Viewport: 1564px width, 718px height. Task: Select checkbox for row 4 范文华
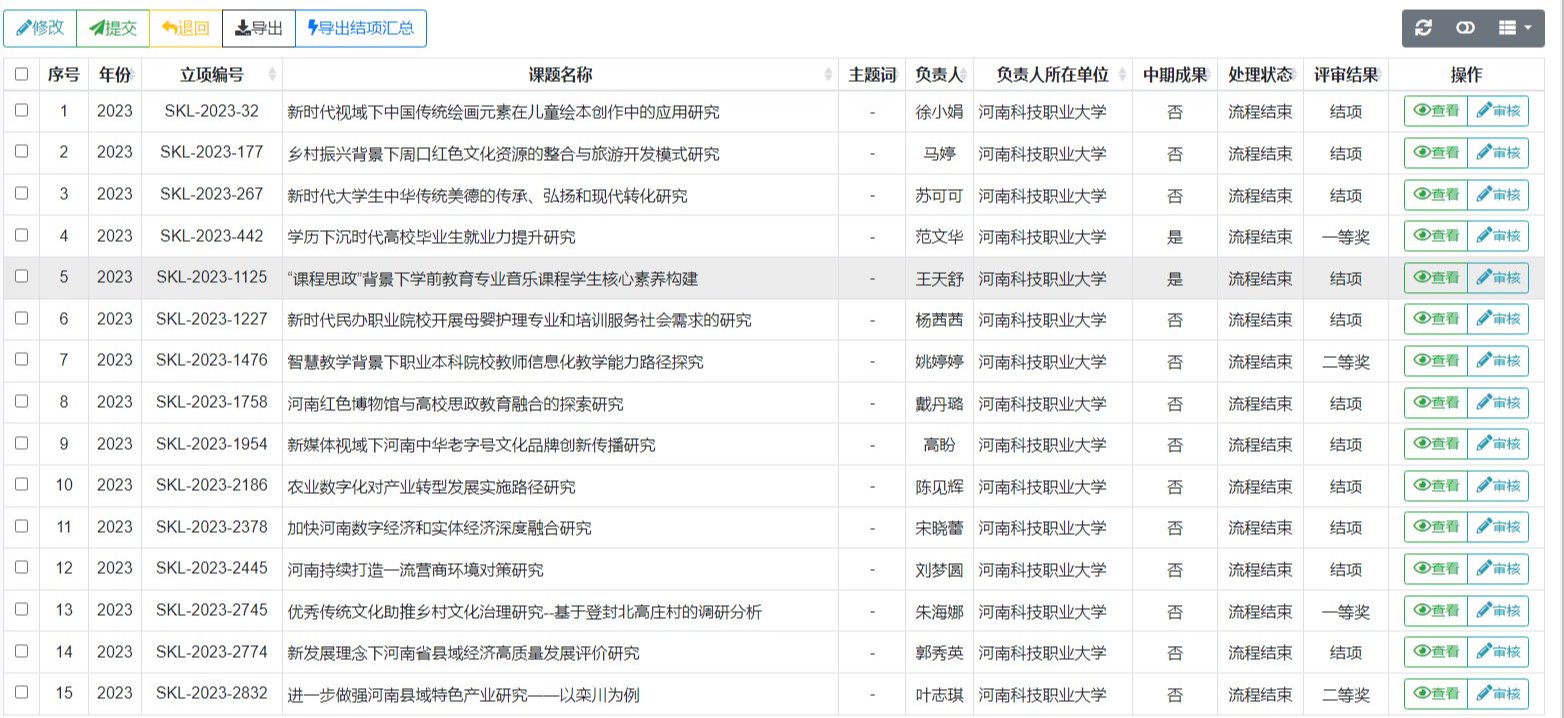pyautogui.click(x=22, y=236)
